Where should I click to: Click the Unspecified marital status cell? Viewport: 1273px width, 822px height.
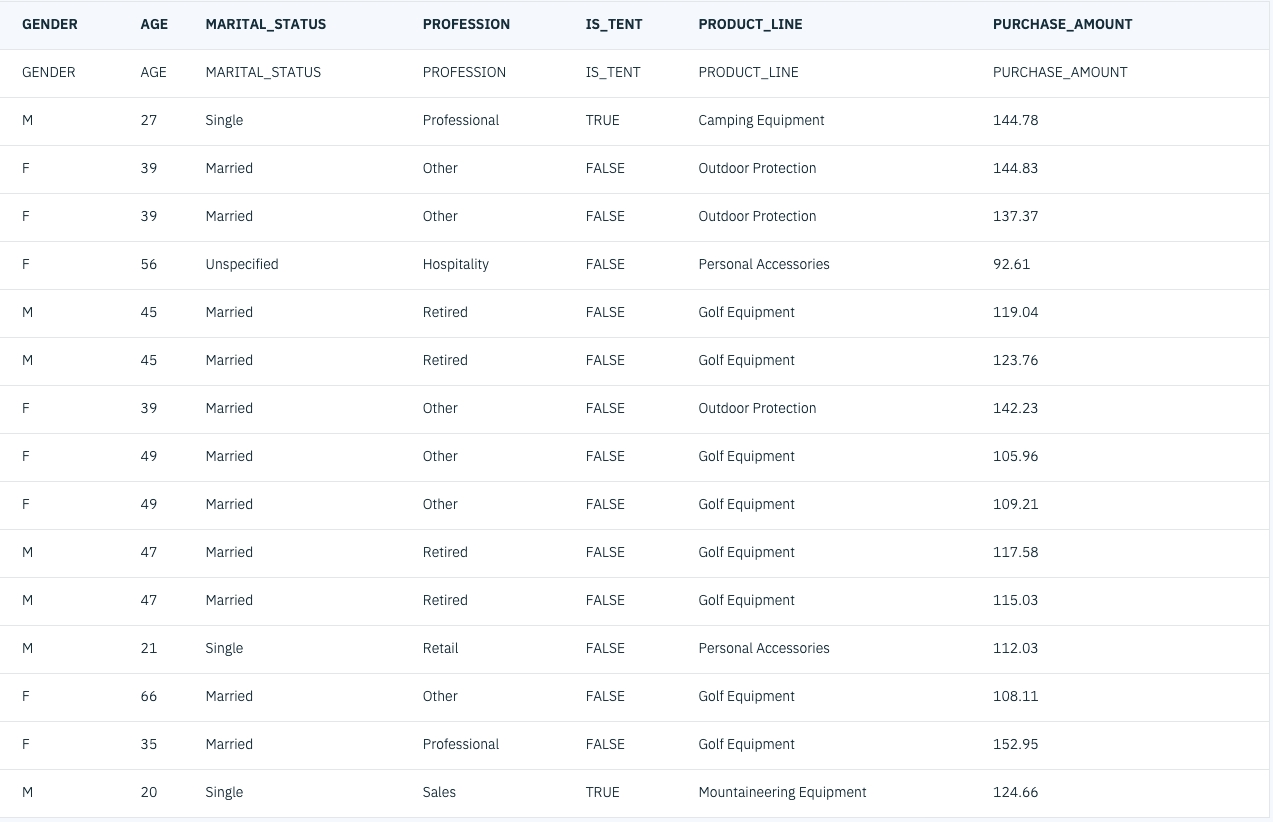(x=242, y=264)
